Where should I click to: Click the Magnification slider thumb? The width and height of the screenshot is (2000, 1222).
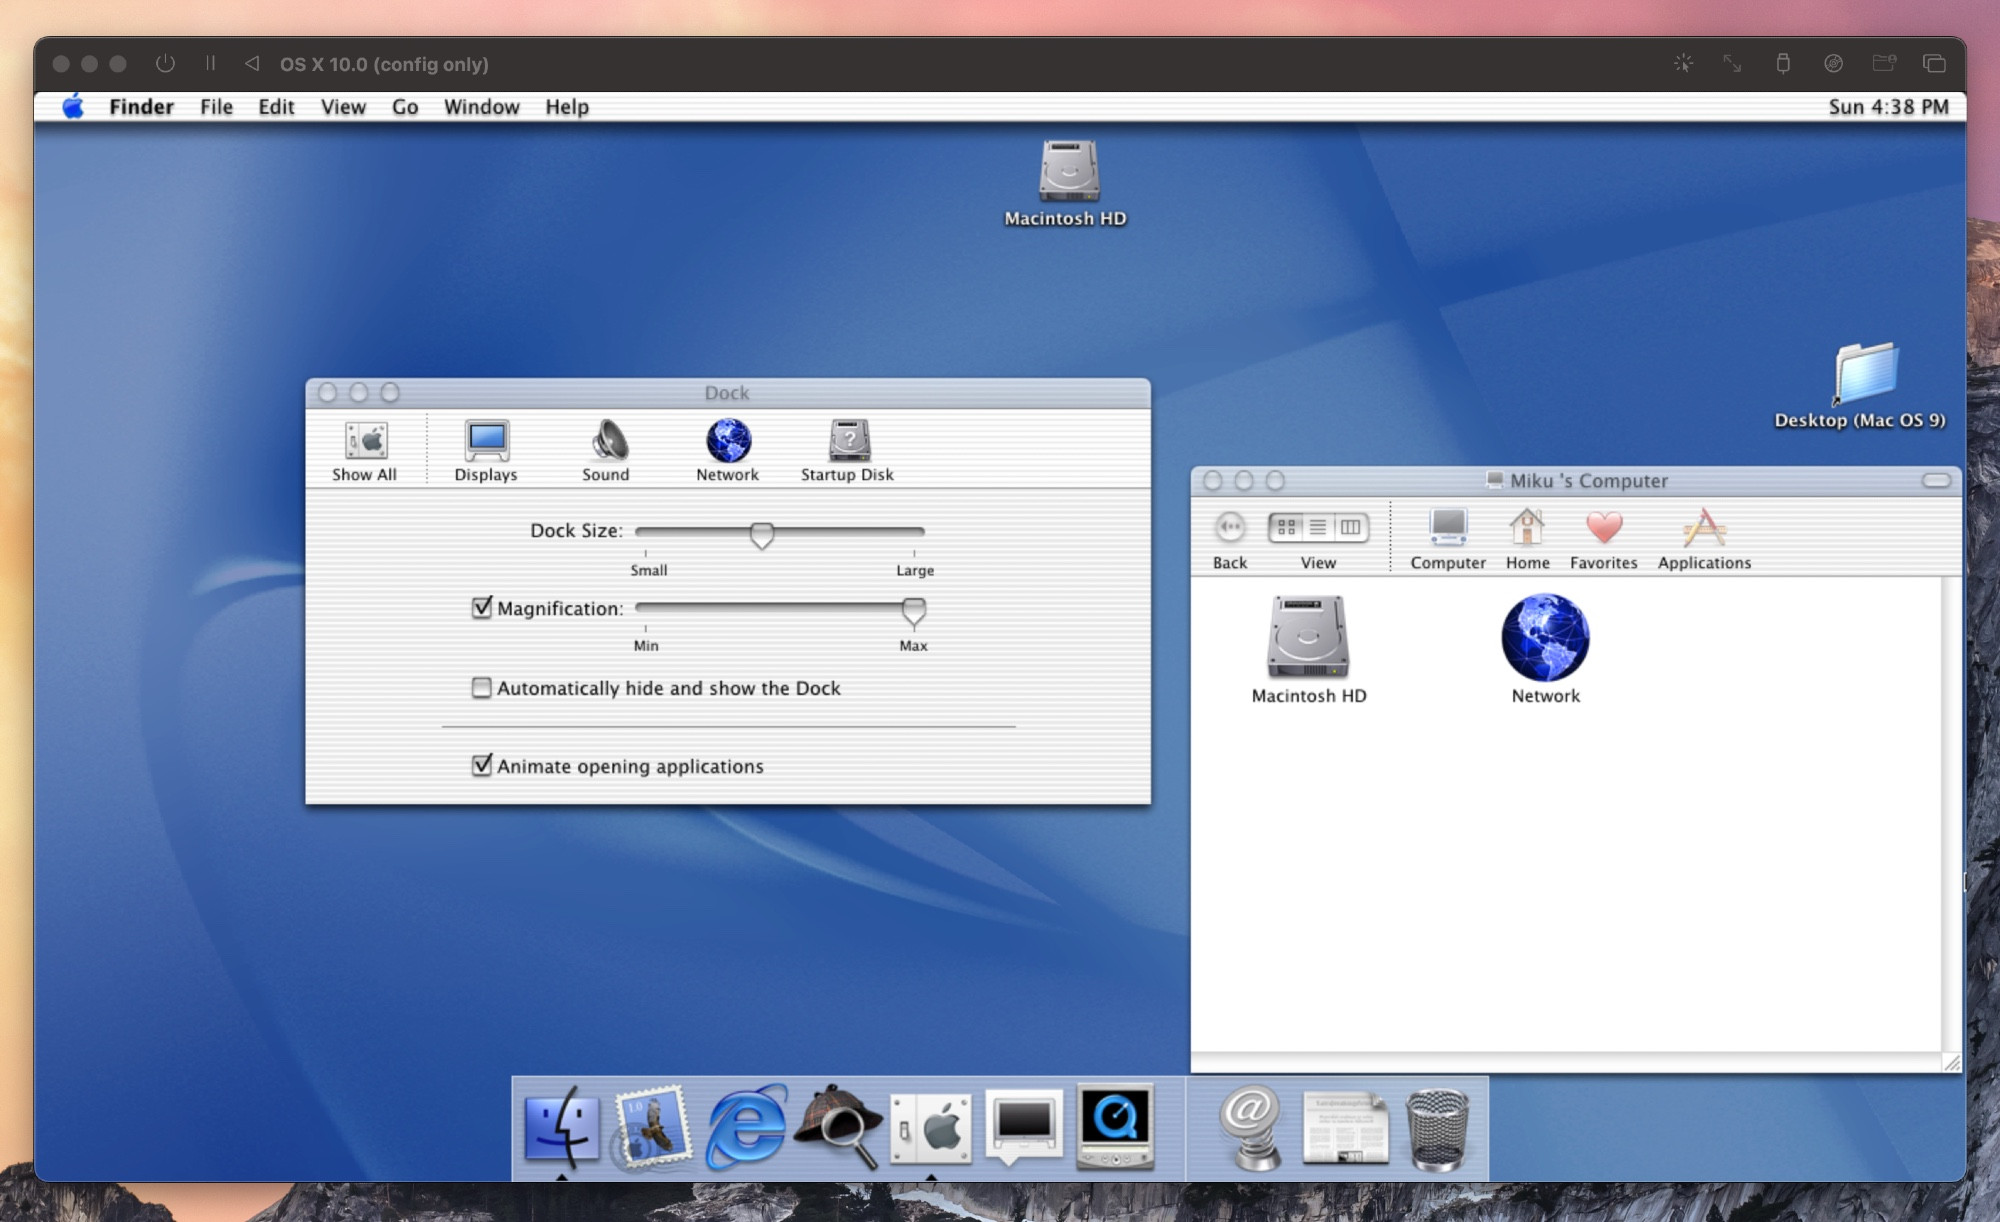pyautogui.click(x=914, y=611)
